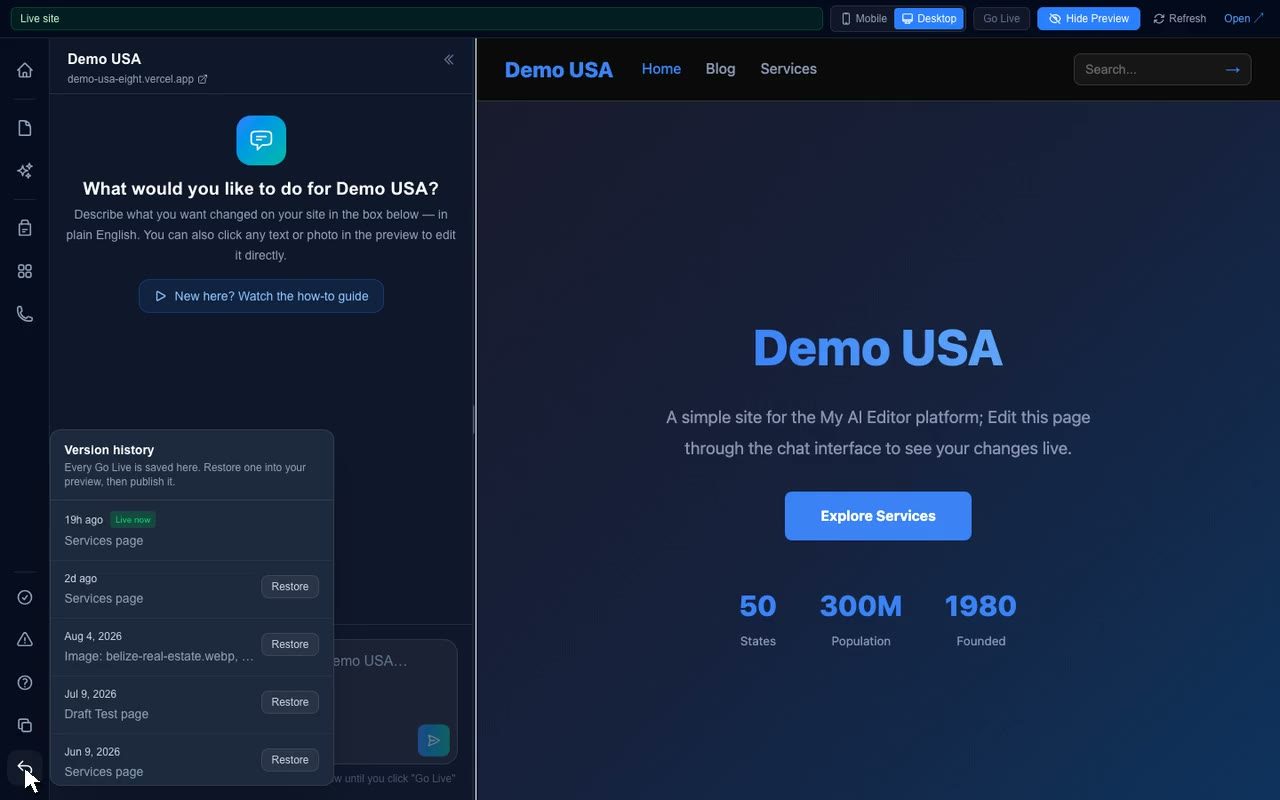
Task: Click the send message arrow button
Action: click(x=434, y=741)
